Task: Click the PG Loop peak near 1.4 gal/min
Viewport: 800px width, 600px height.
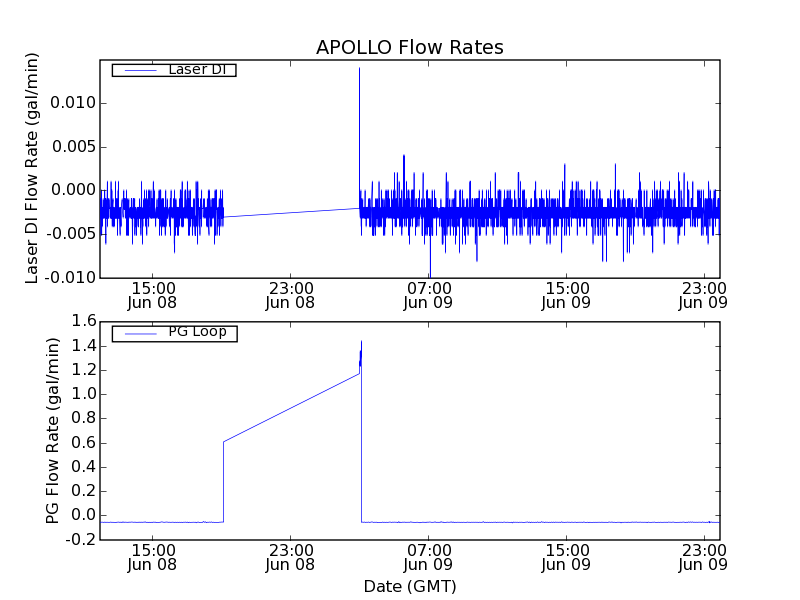Action: [x=361, y=342]
